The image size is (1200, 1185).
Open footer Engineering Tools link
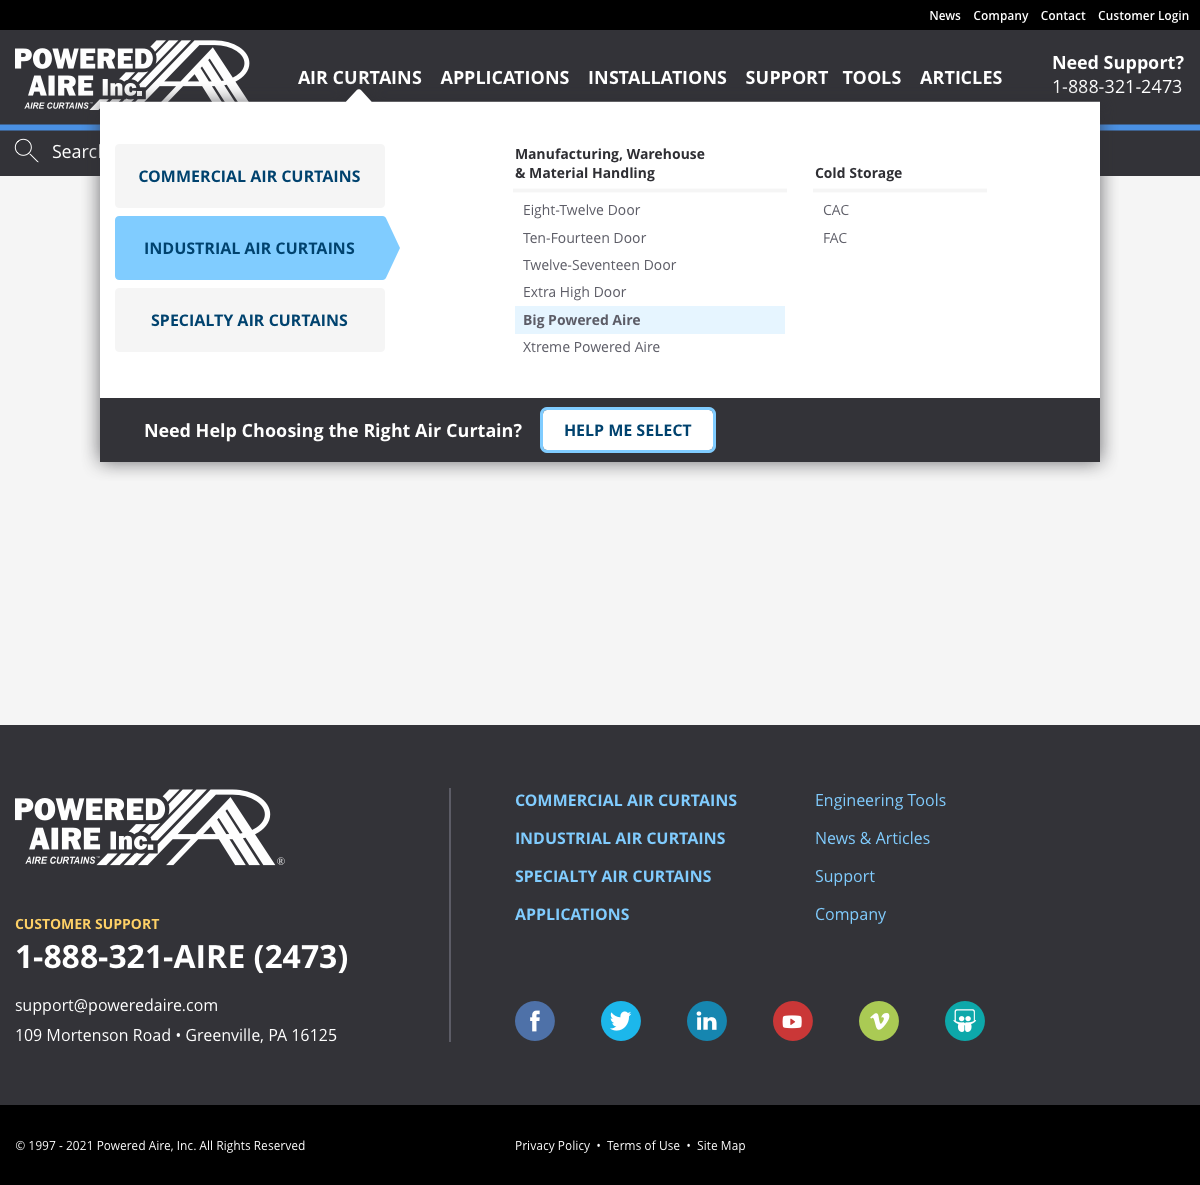880,800
